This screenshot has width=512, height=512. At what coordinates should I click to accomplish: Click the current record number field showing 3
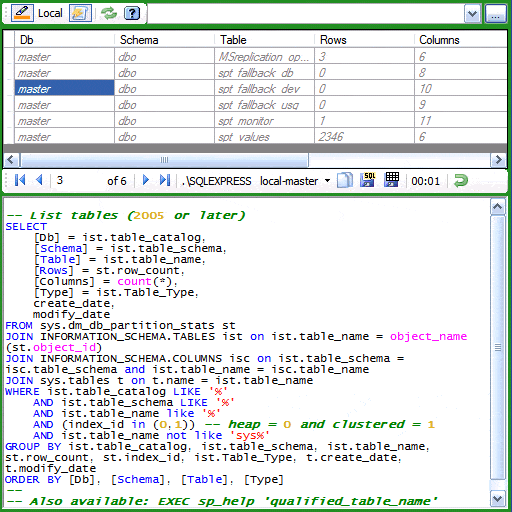(77, 180)
